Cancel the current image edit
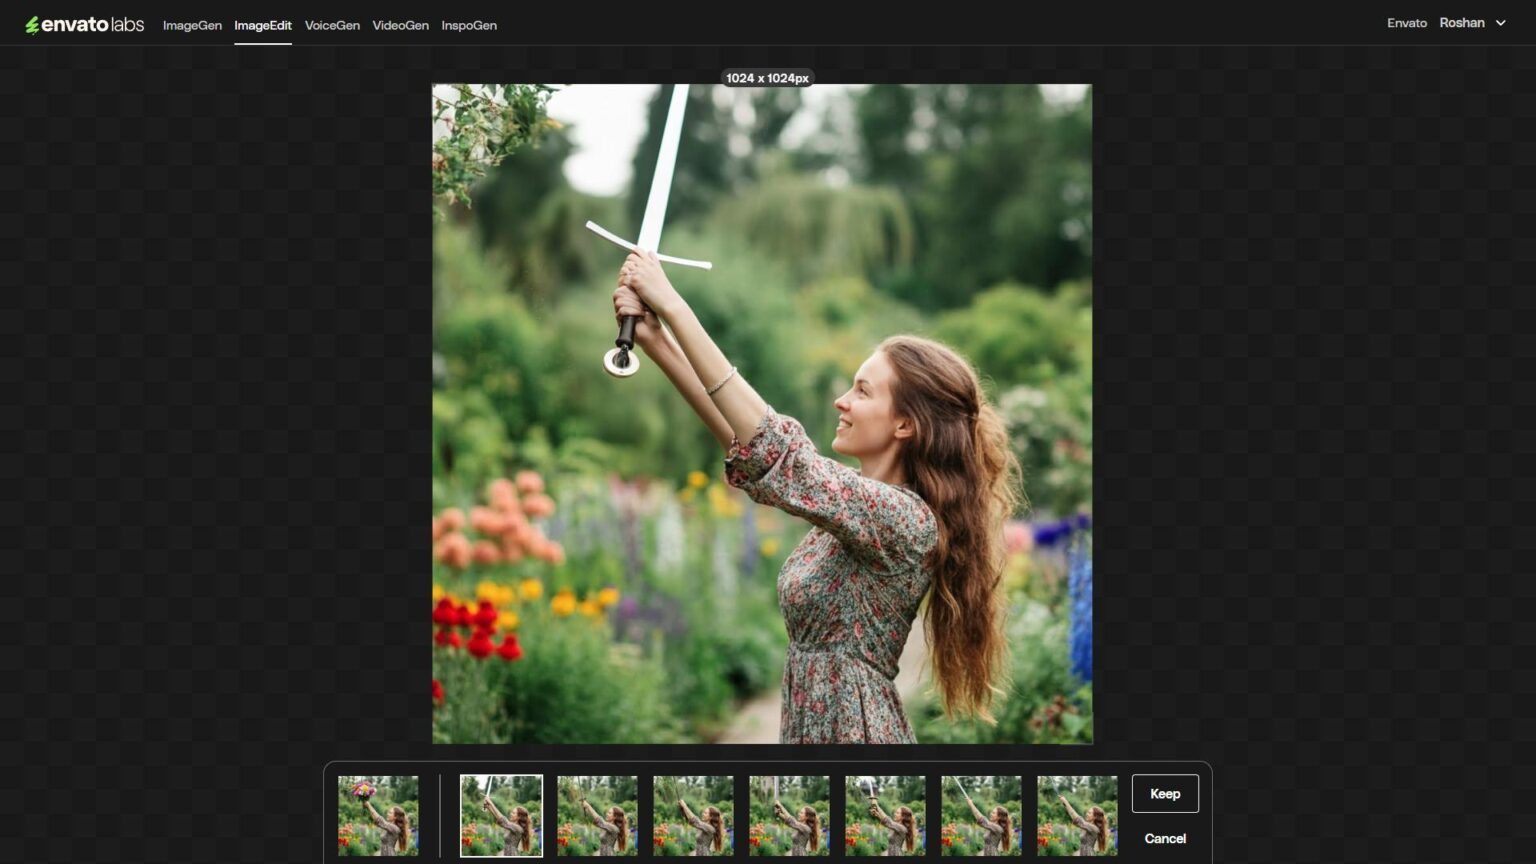The image size is (1536, 864). click(1164, 839)
